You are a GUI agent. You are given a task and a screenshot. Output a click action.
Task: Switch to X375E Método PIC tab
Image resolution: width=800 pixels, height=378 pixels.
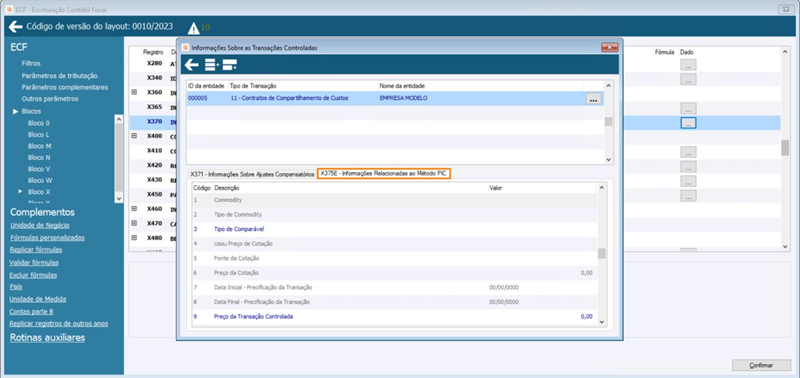point(384,174)
